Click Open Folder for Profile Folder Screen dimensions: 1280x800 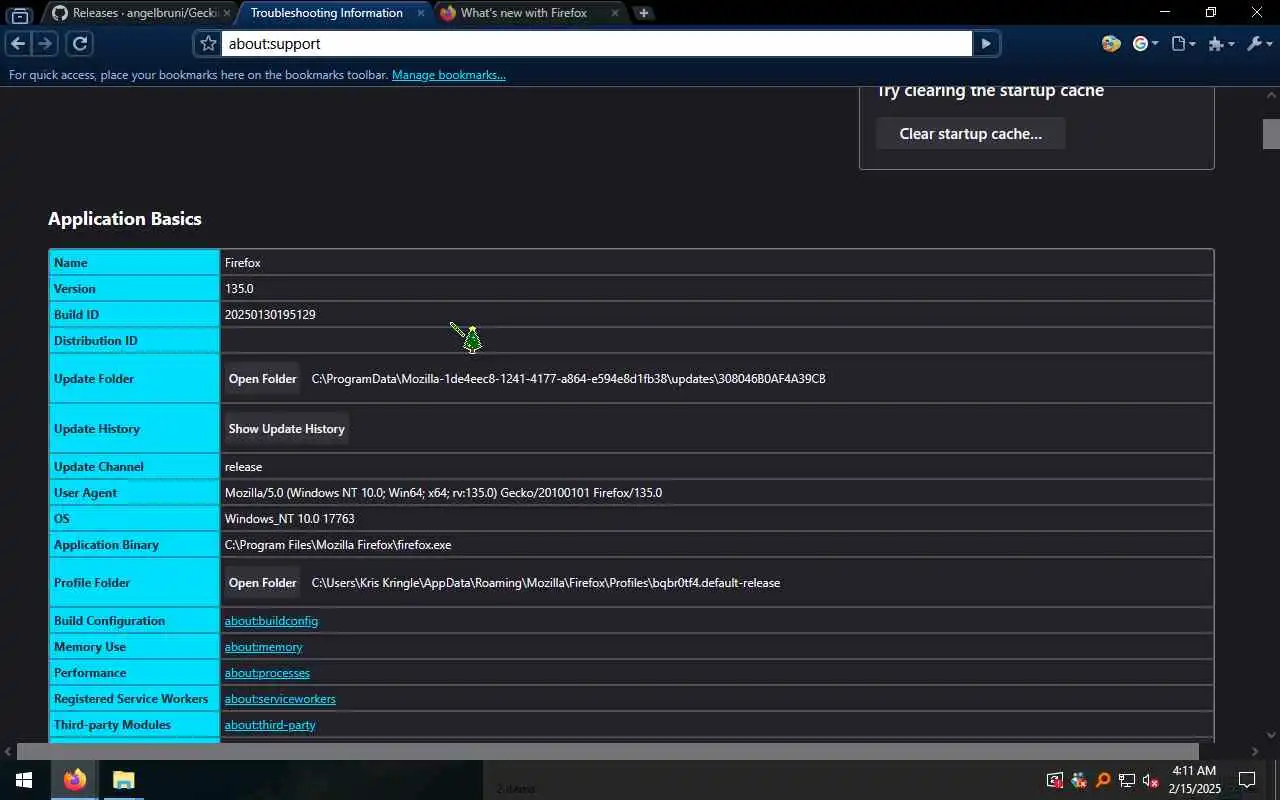(x=262, y=583)
